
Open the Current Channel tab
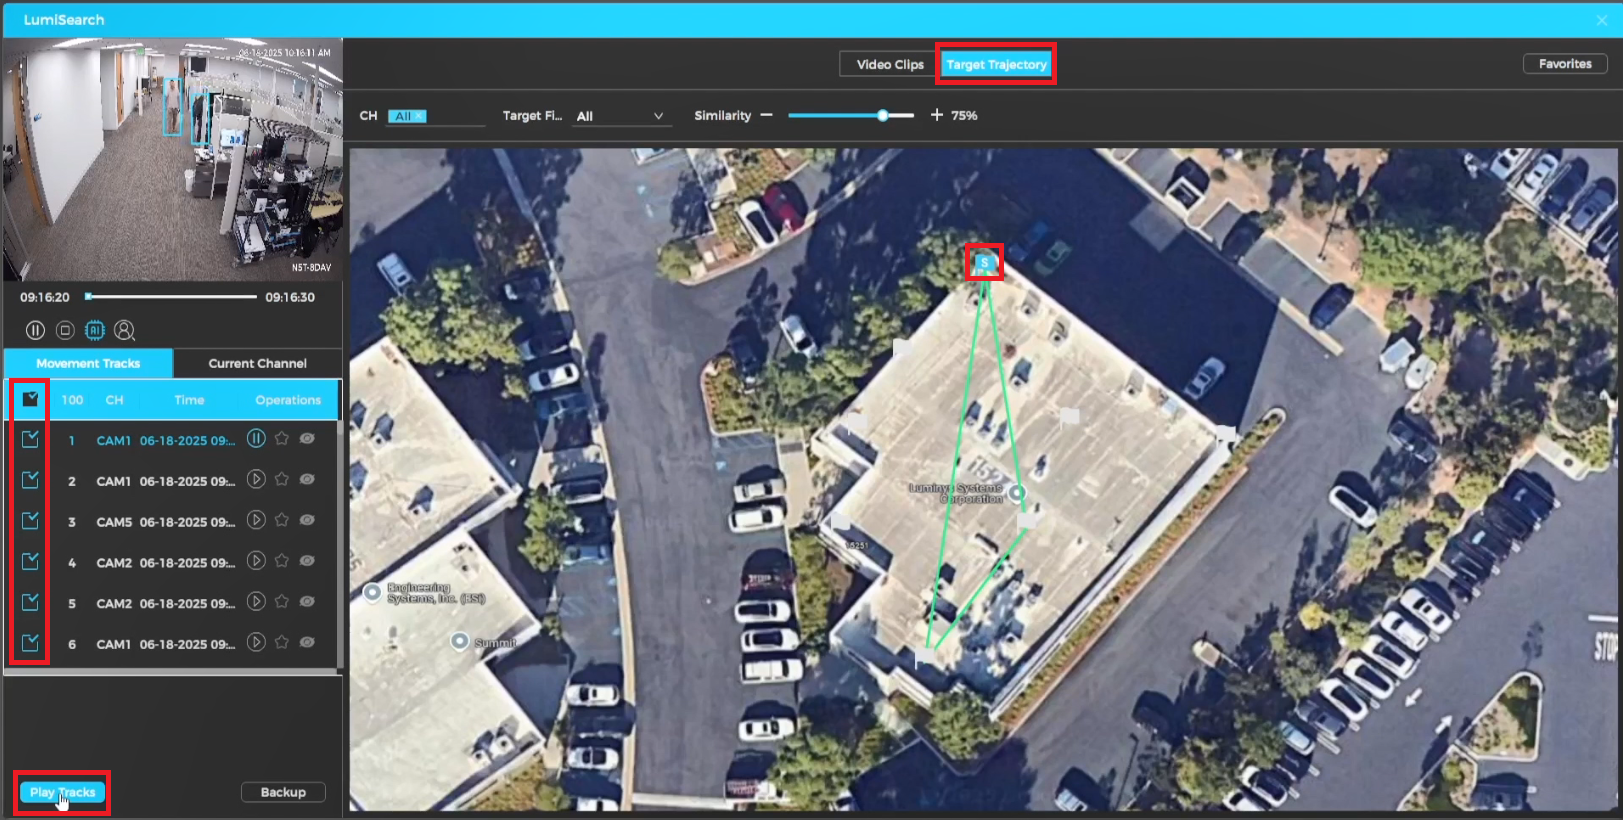[257, 363]
